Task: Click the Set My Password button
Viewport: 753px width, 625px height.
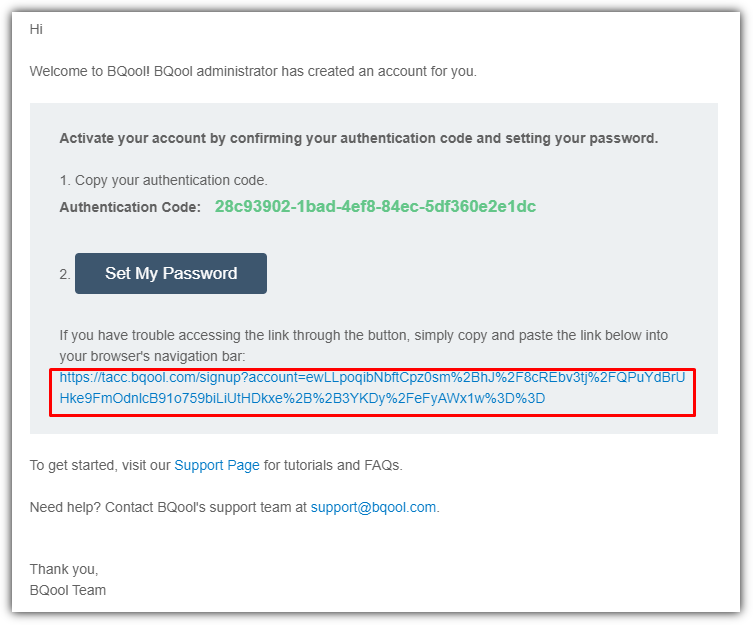Action: coord(170,273)
